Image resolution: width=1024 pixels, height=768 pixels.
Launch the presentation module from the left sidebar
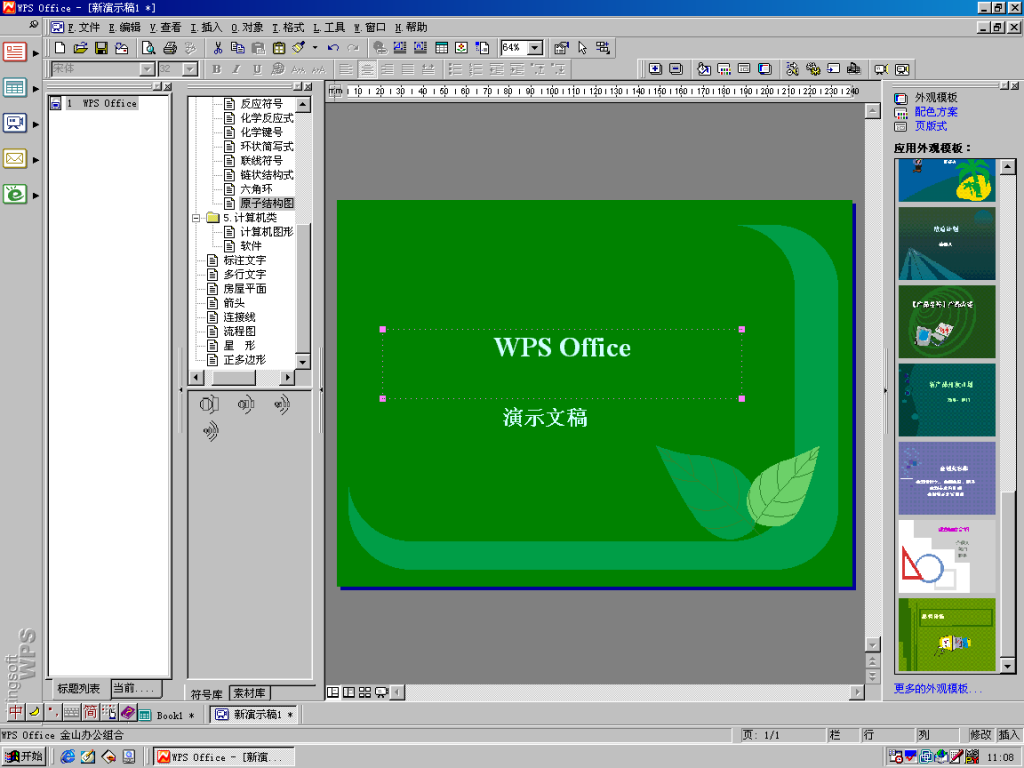14,123
